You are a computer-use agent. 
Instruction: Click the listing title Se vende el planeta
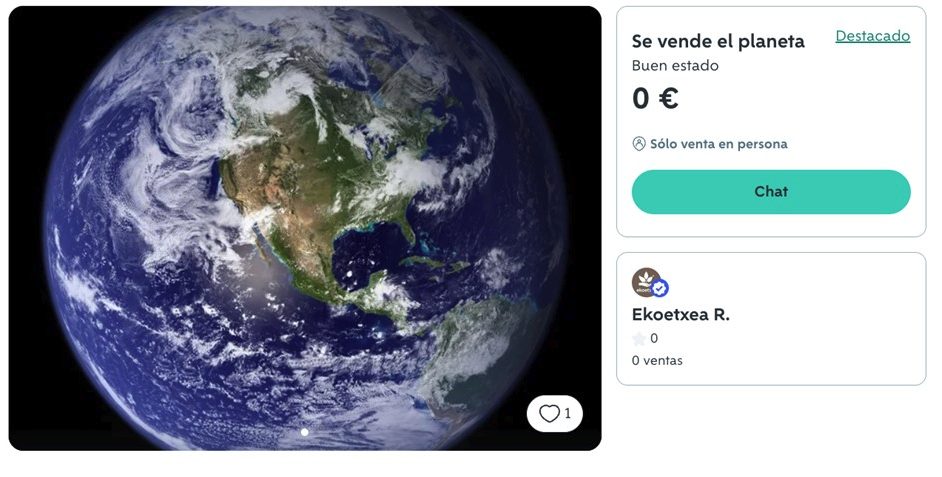(x=718, y=41)
